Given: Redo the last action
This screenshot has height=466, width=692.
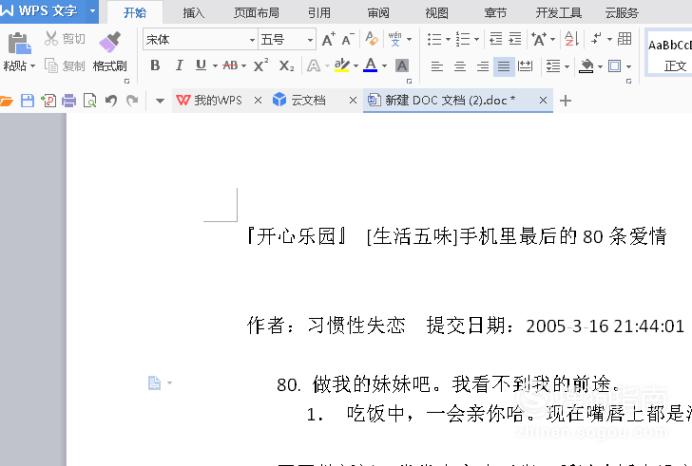Looking at the screenshot, I should (132, 101).
